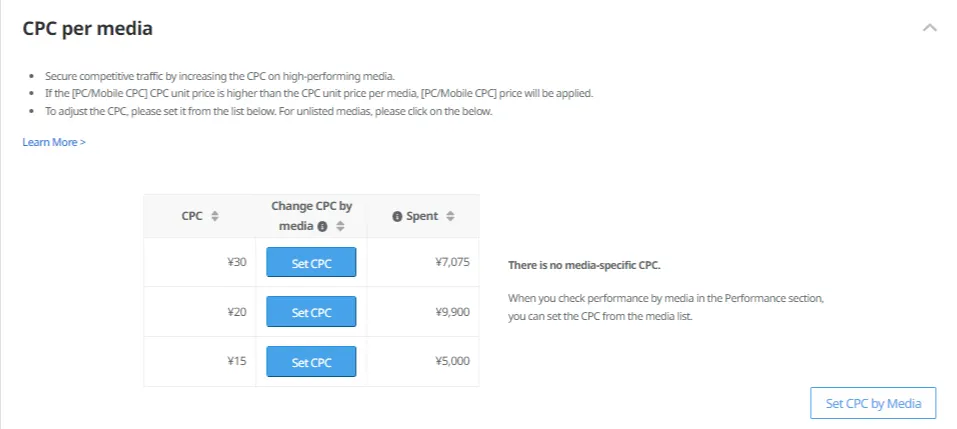The image size is (957, 429).
Task: Click info icon next to Change CPC by media
Action: coord(322,226)
